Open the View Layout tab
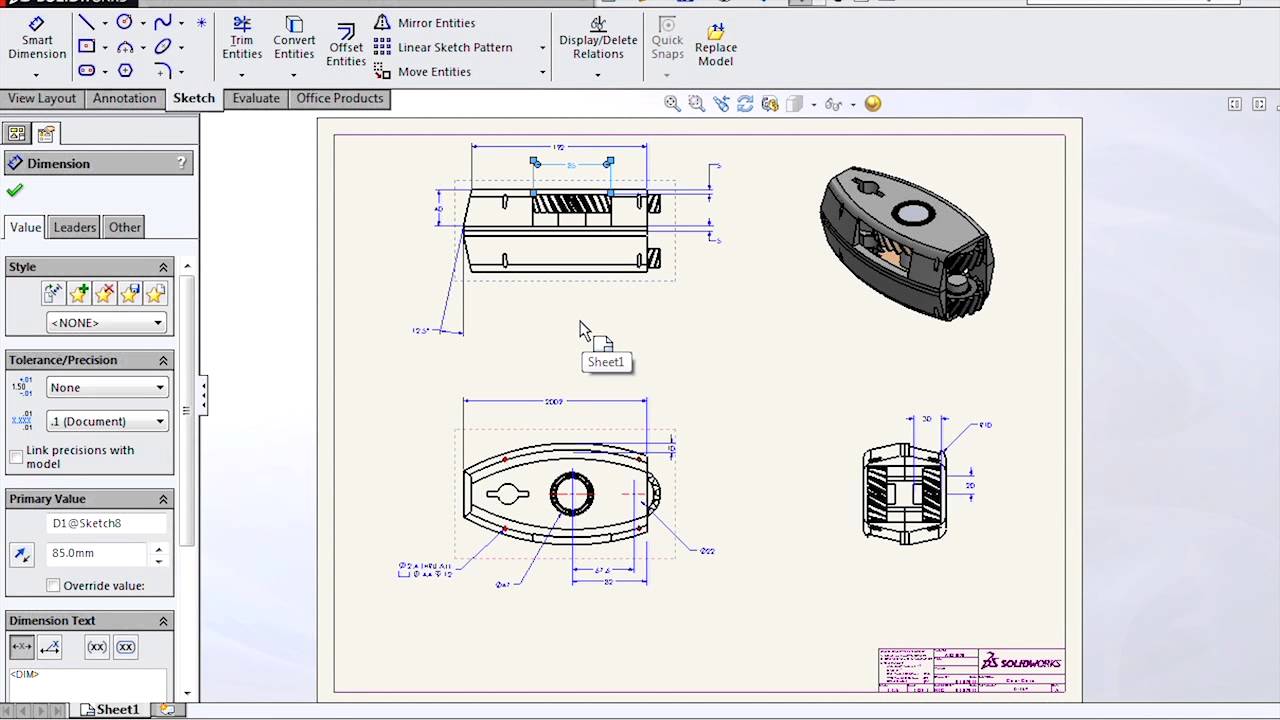This screenshot has width=1280, height=720. pyautogui.click(x=42, y=98)
